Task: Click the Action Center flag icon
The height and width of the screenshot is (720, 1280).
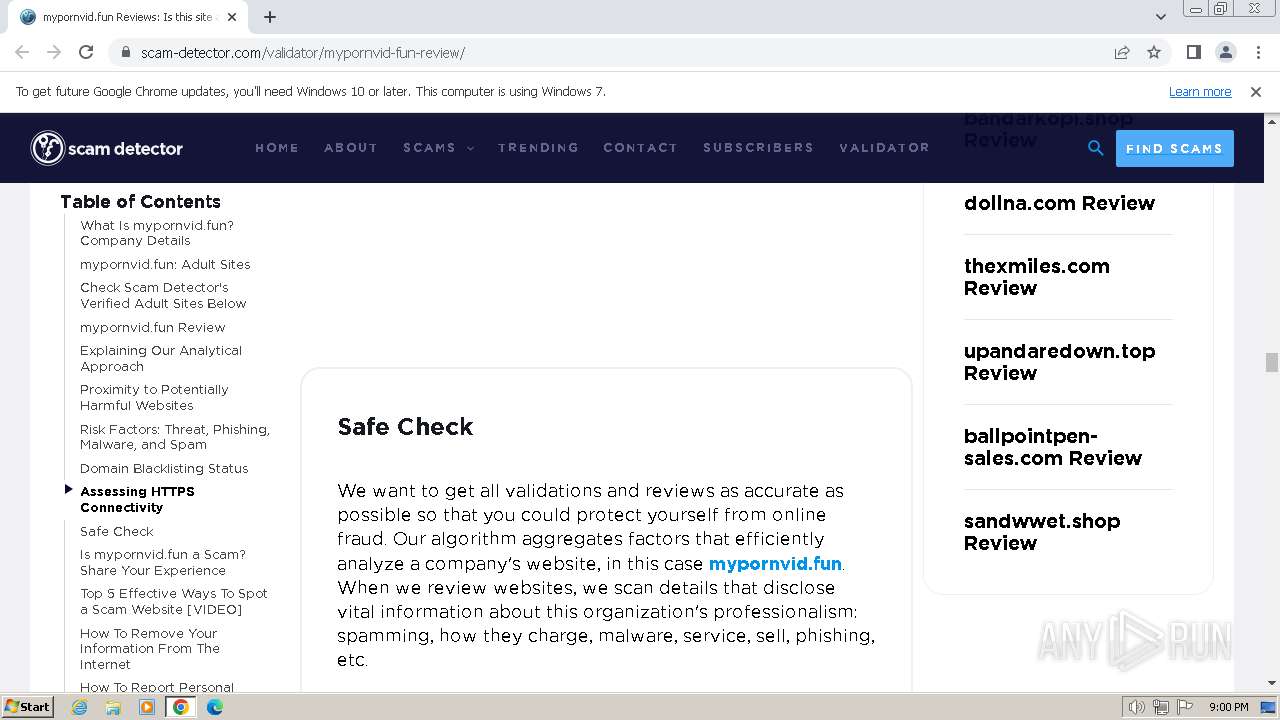Action: tap(1184, 707)
